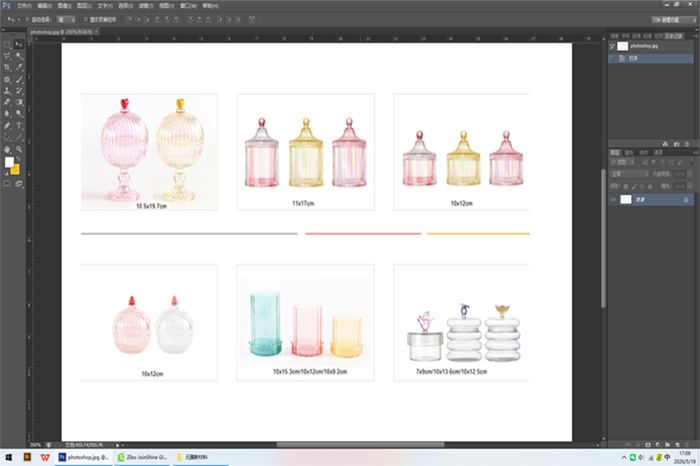Open the Filter menu

pyautogui.click(x=146, y=6)
